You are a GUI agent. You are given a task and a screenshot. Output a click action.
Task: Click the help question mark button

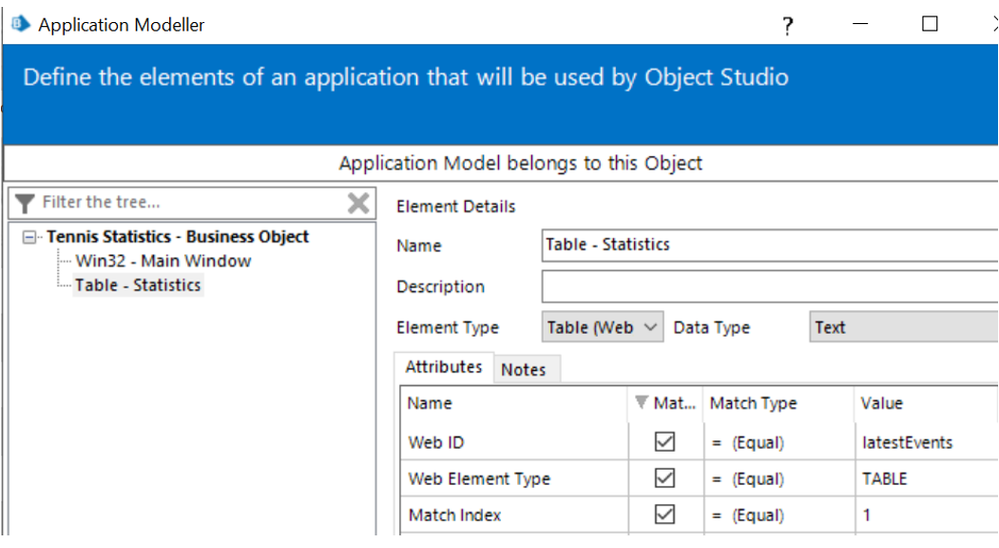click(x=788, y=26)
